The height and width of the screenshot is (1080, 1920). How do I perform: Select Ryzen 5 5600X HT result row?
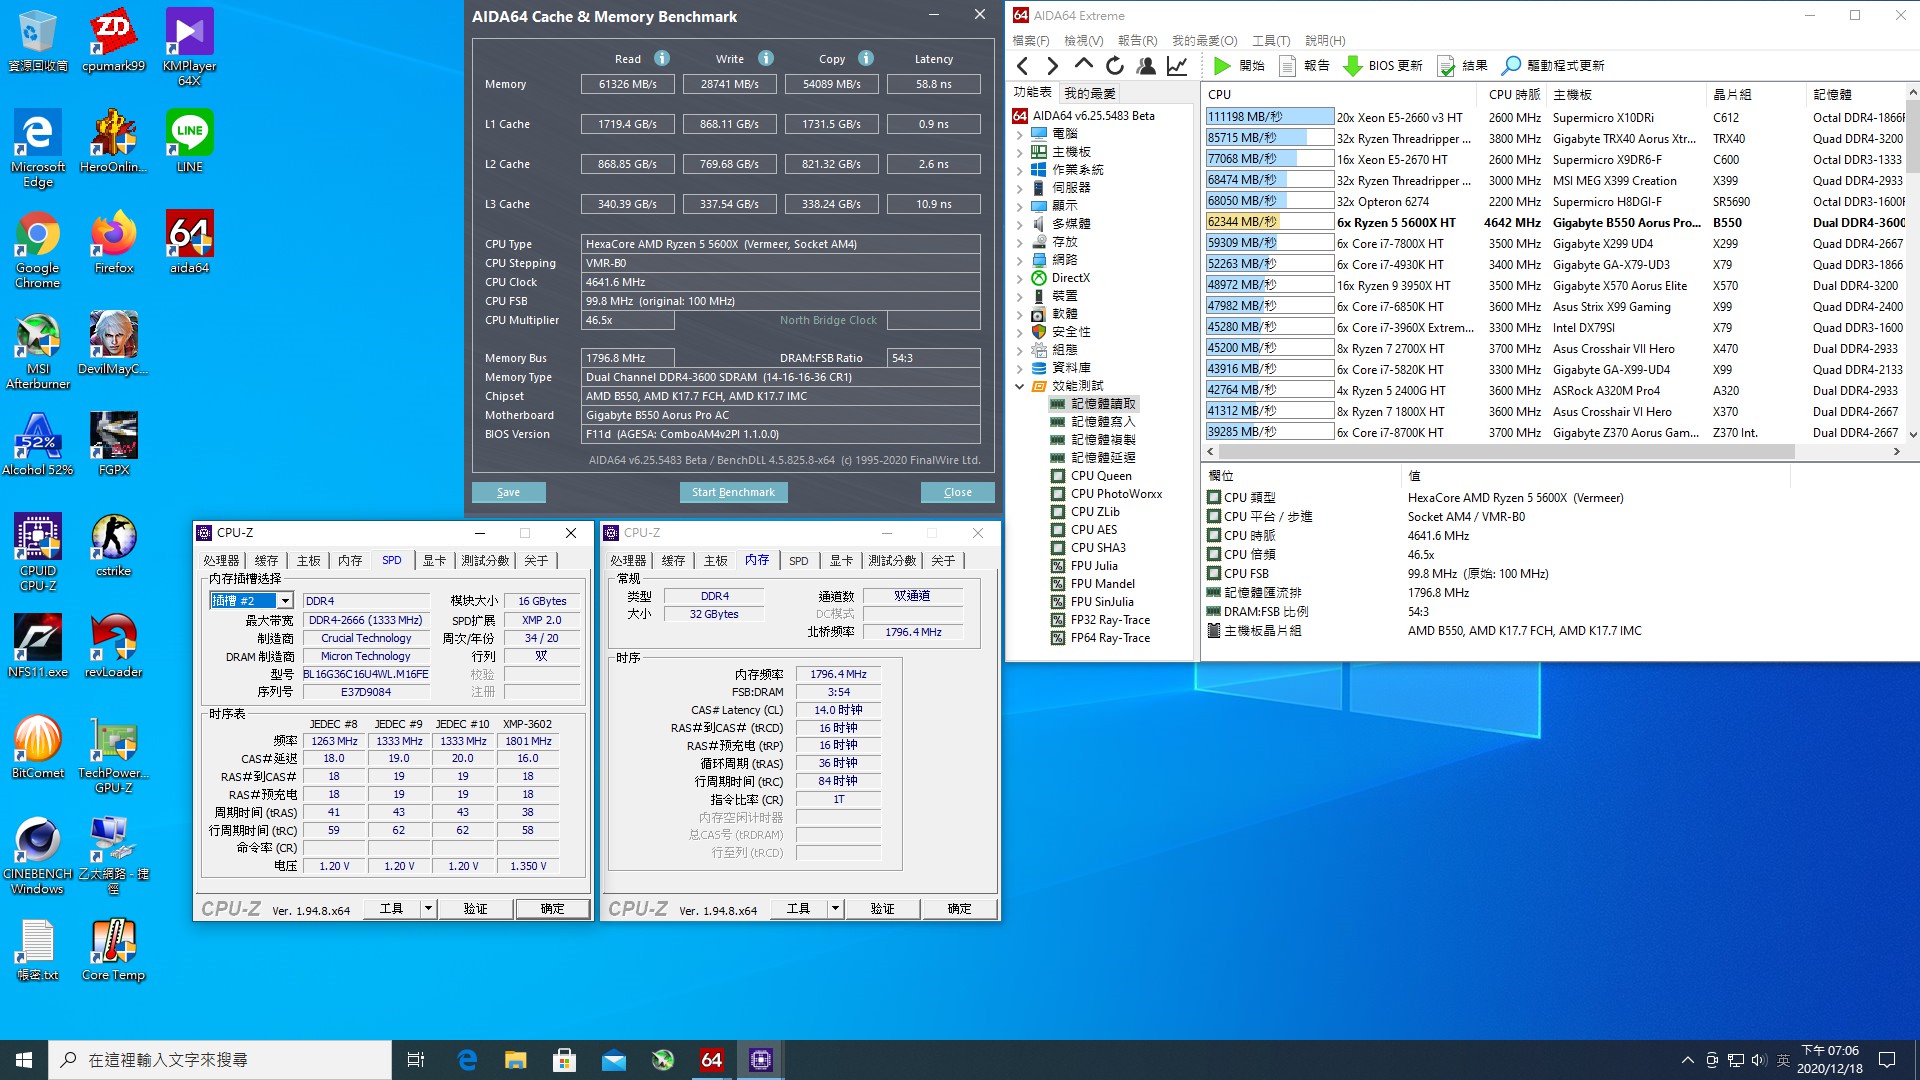pos(1555,223)
